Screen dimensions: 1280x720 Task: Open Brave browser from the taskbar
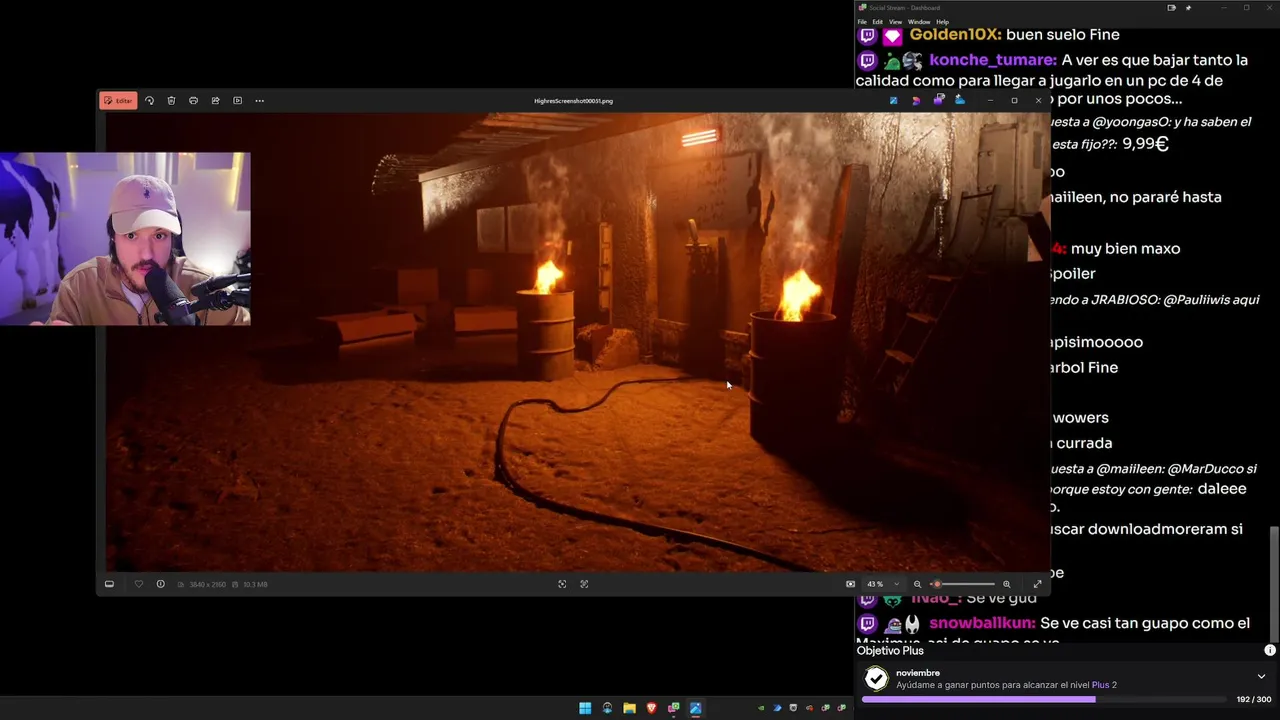[x=651, y=708]
